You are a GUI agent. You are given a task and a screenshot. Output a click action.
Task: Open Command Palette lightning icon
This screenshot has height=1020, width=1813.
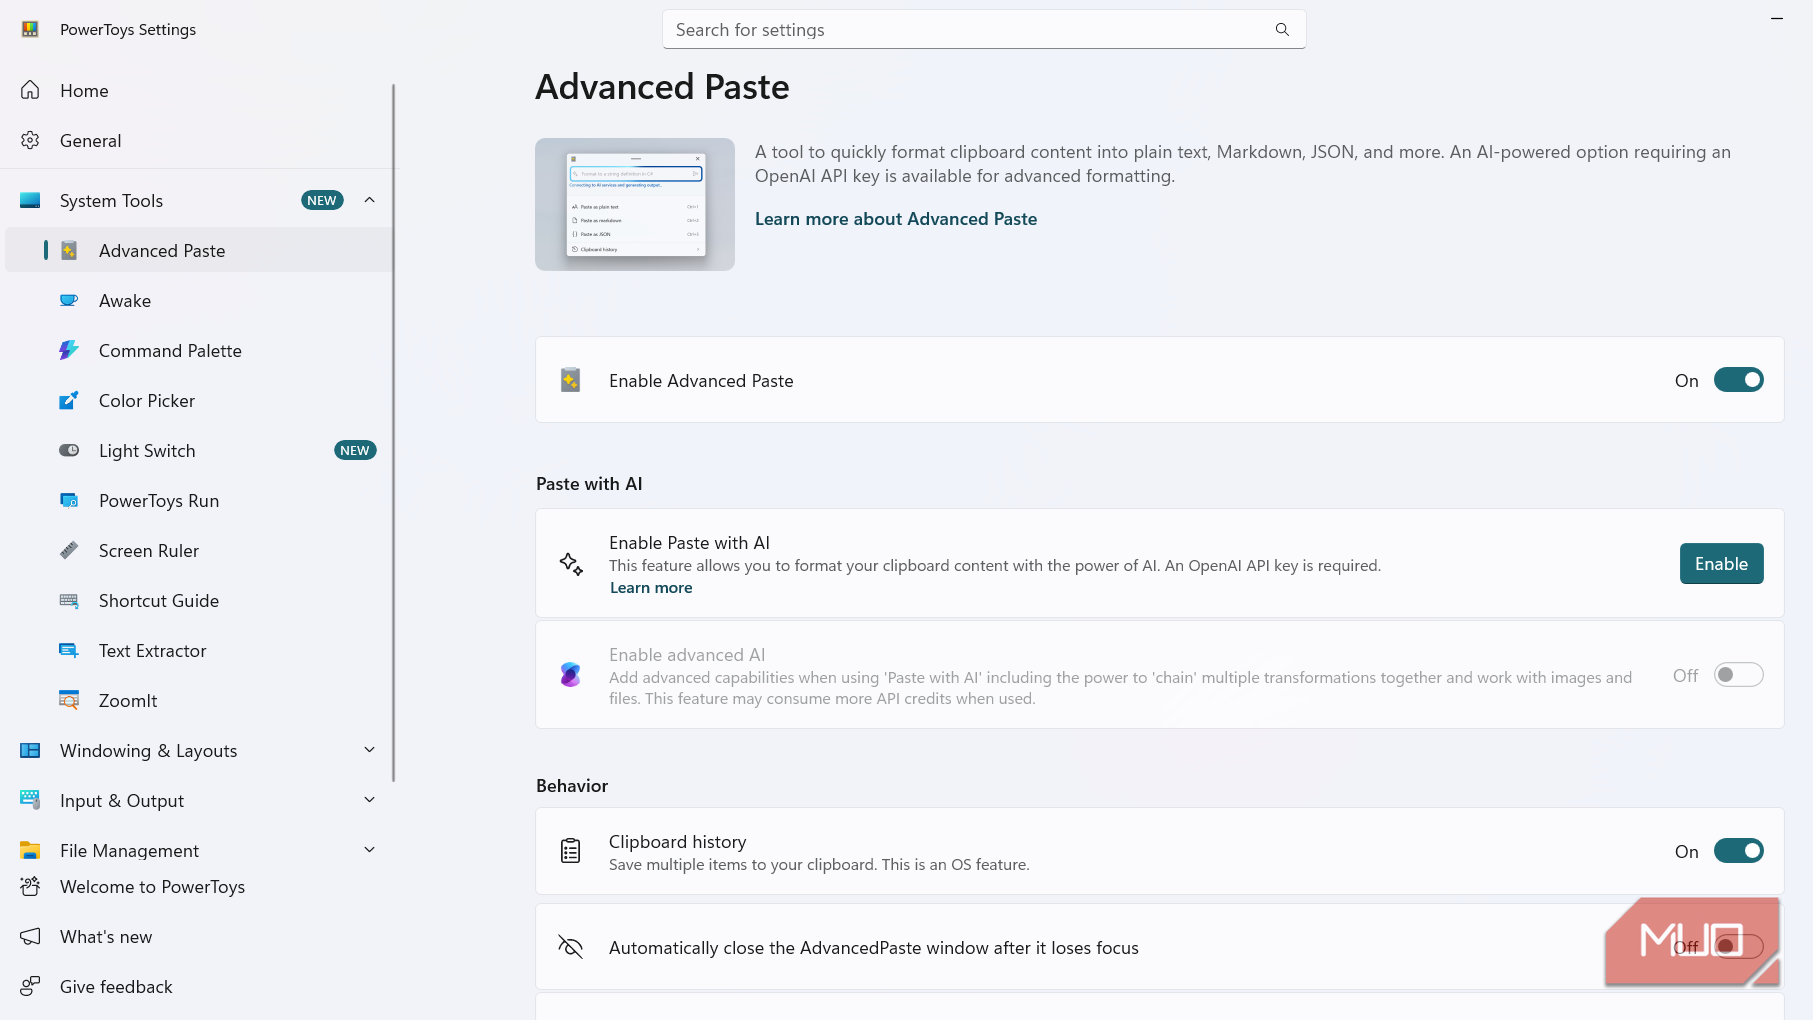click(69, 350)
